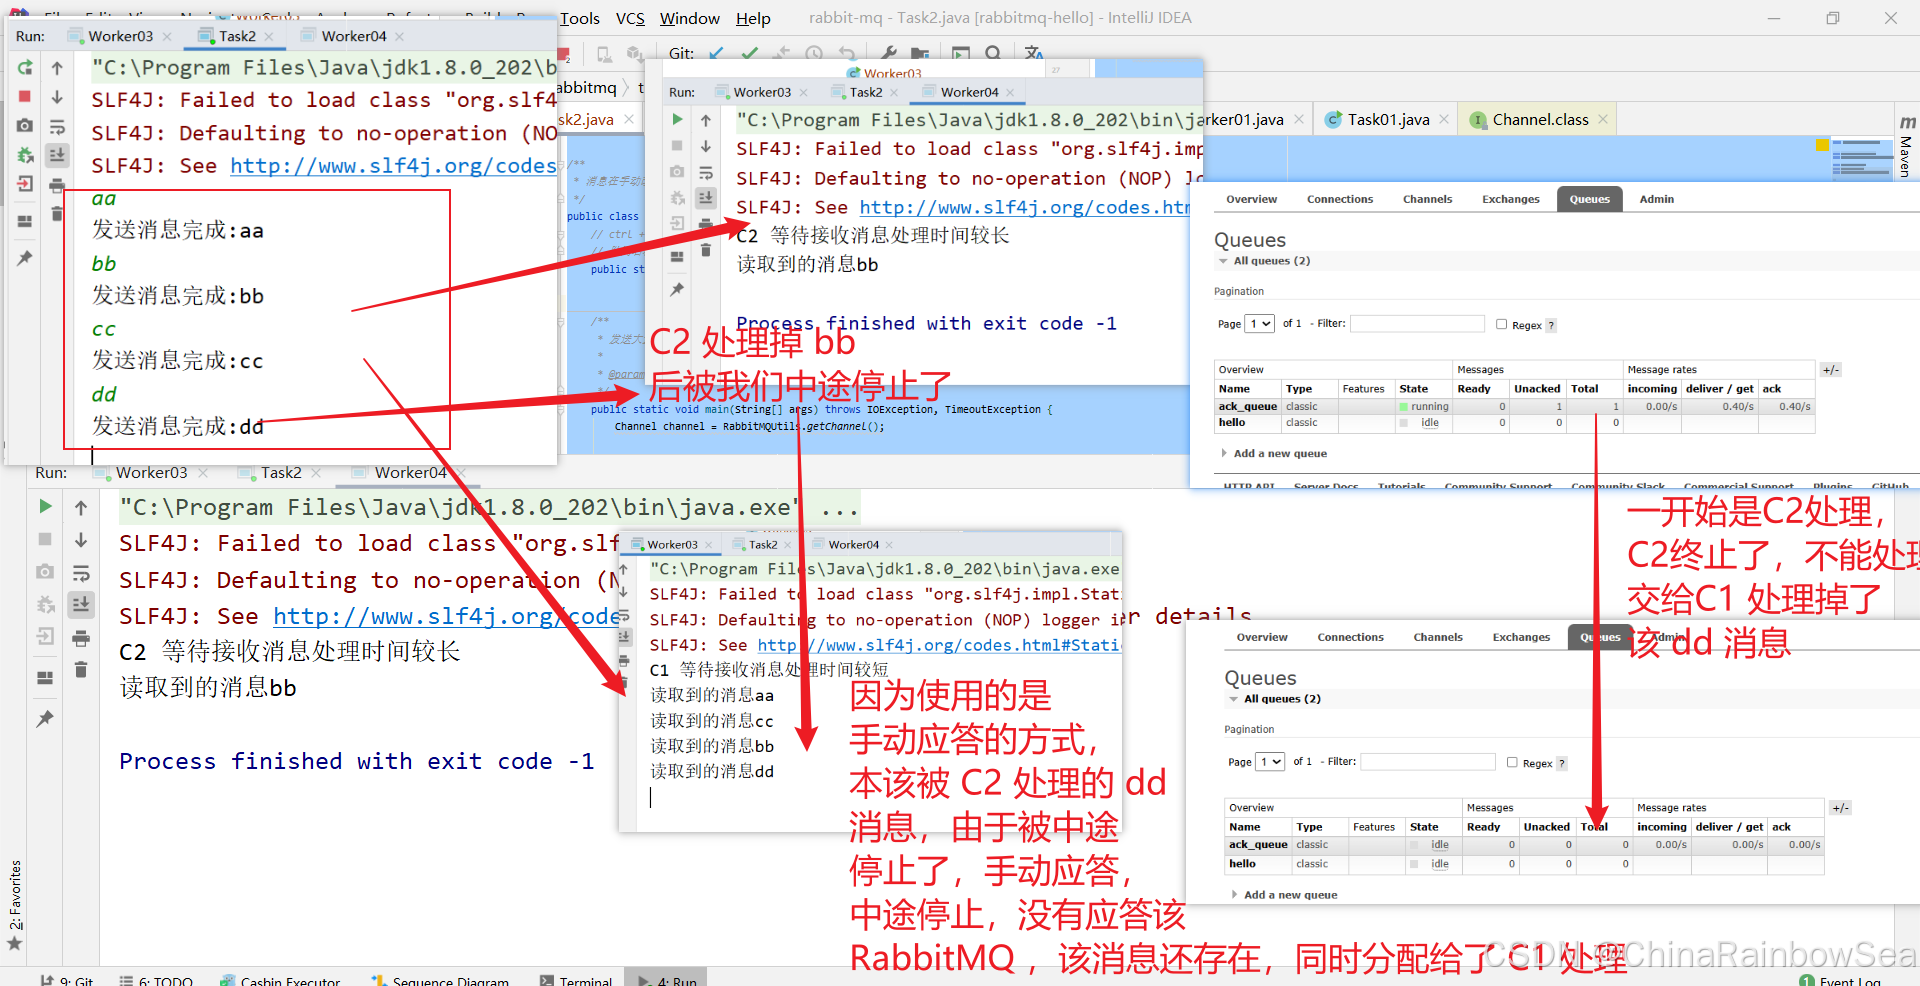Open Terminal tool window button
This screenshot has height=986, width=1920.
click(x=576, y=980)
